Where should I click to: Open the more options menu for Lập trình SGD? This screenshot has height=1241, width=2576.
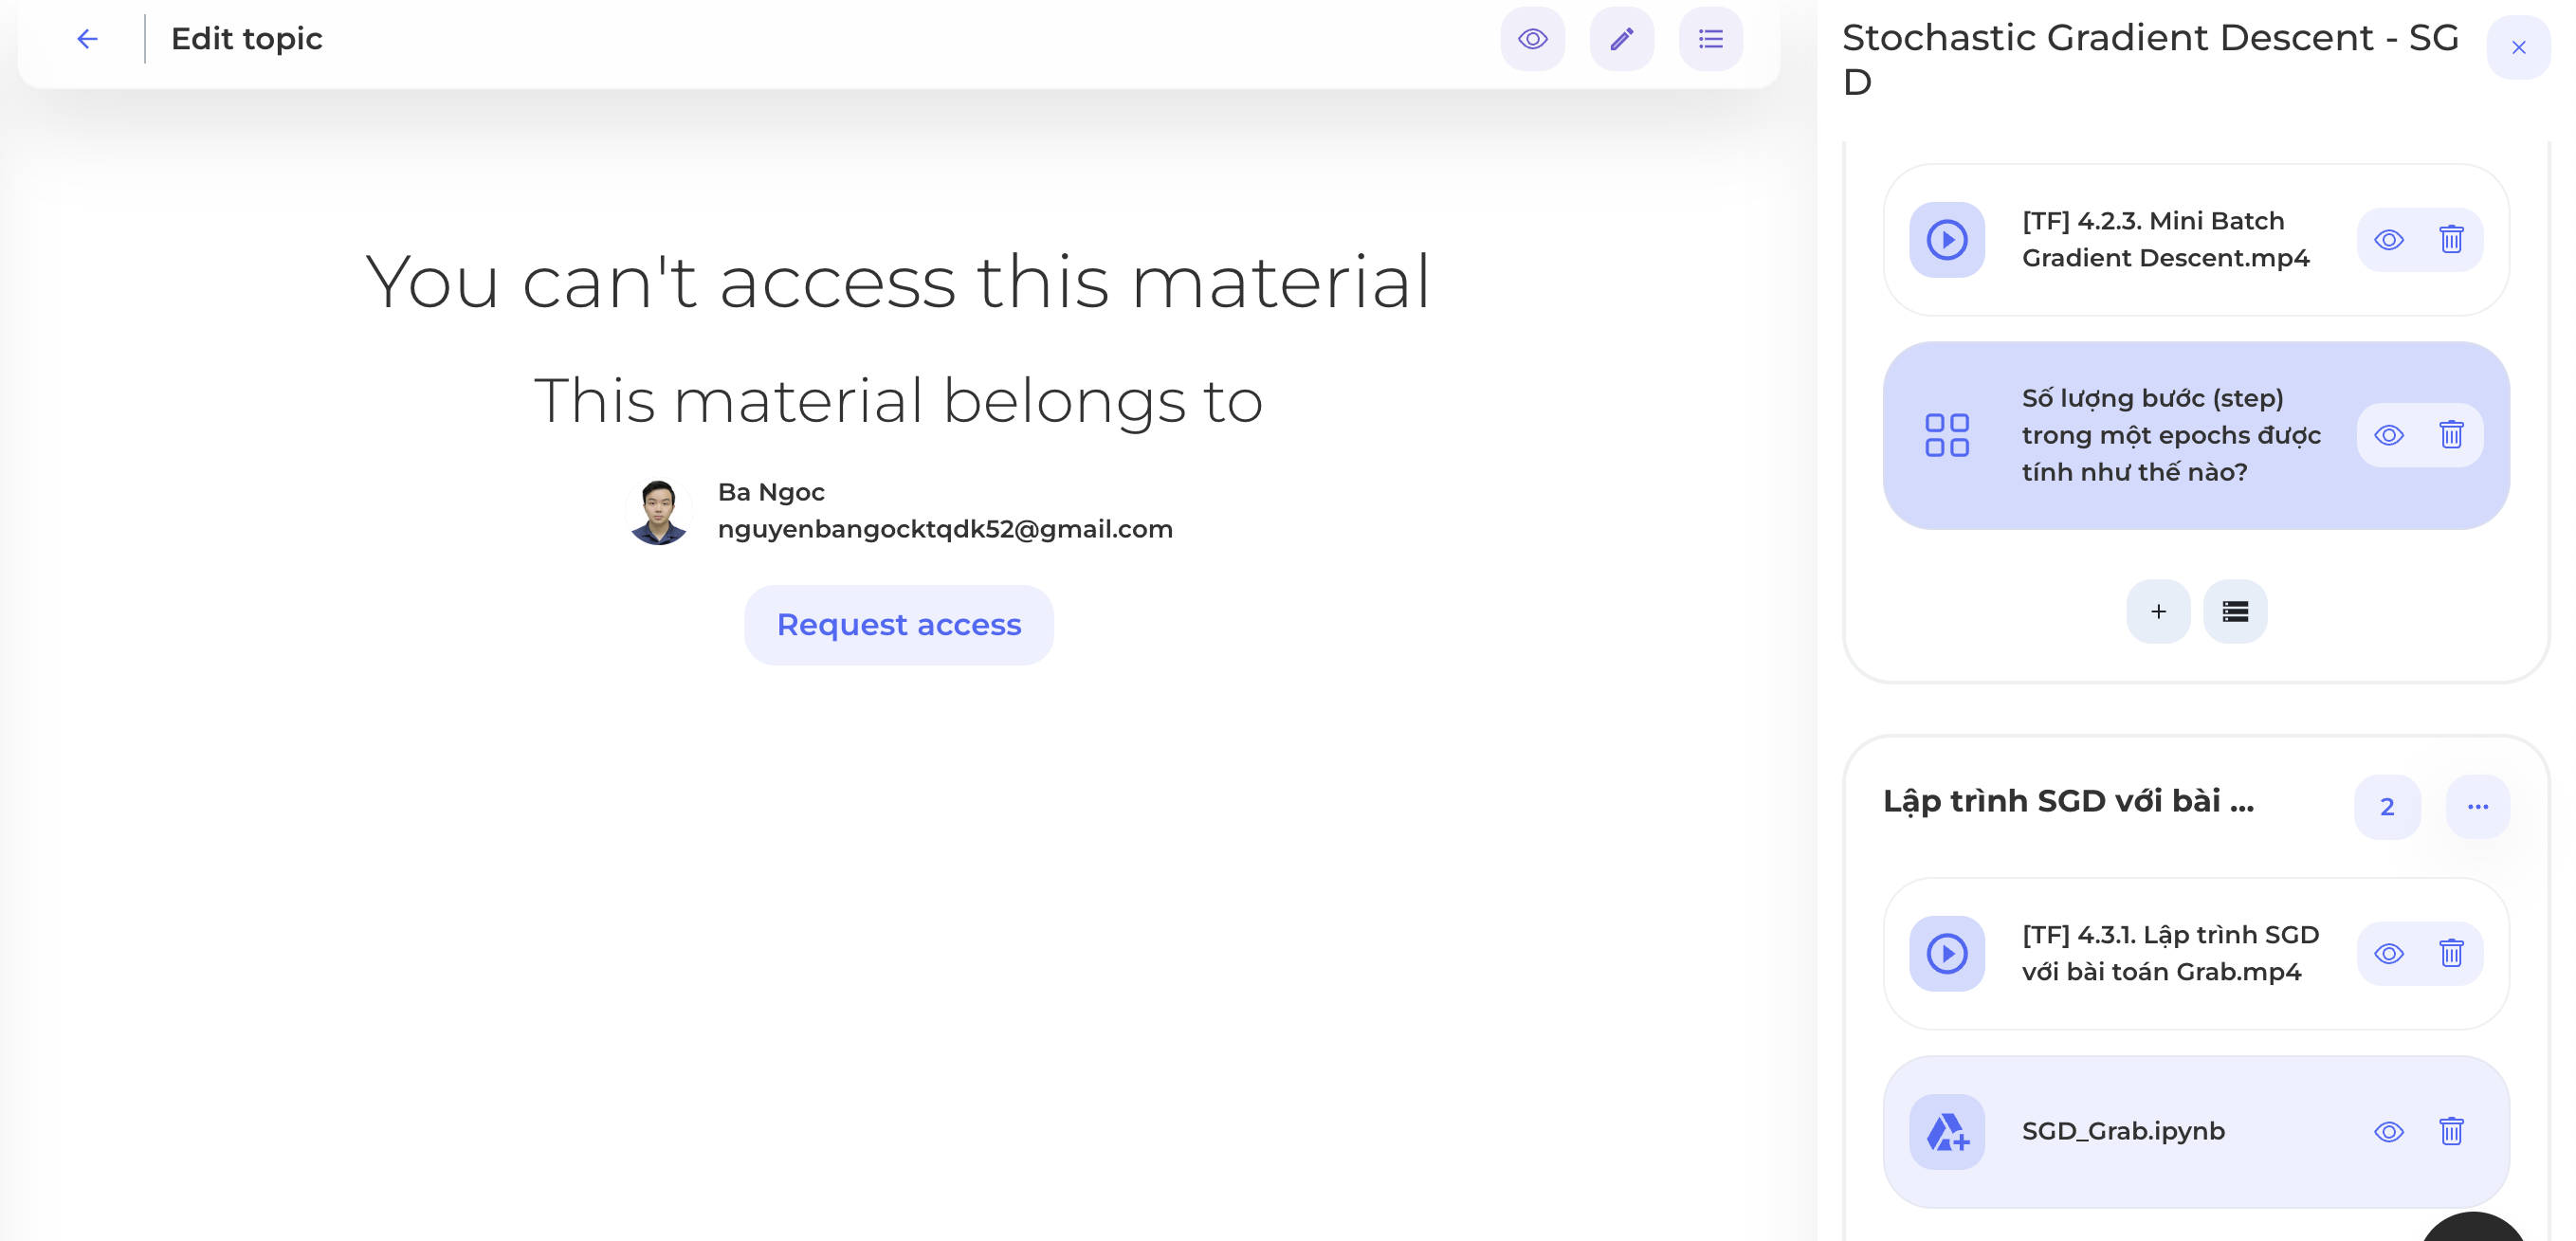click(x=2477, y=807)
